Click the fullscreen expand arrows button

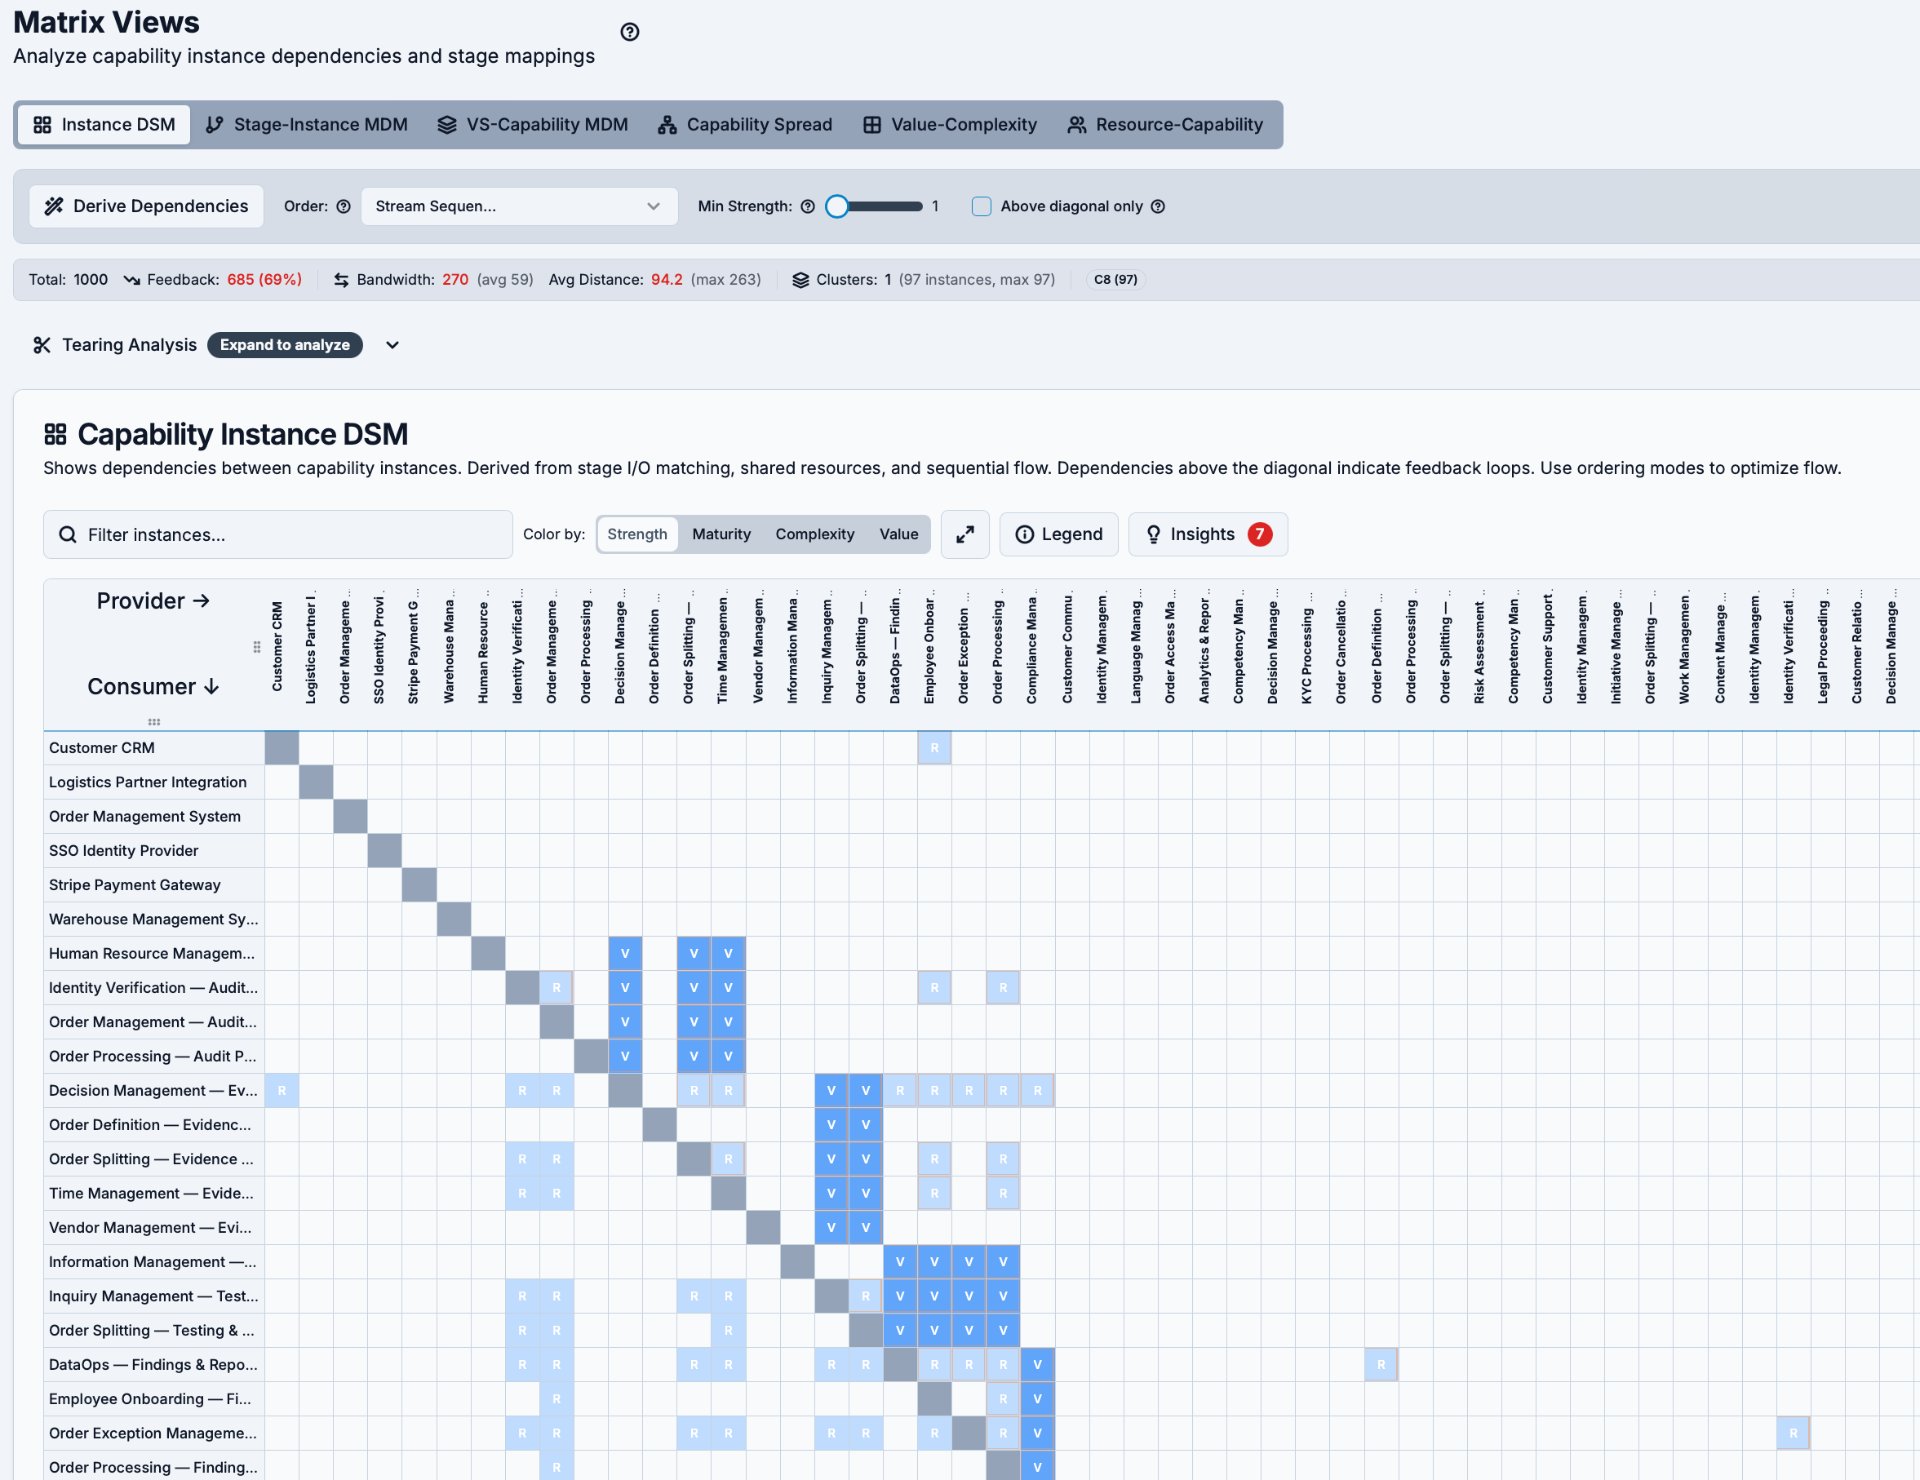pos(965,534)
